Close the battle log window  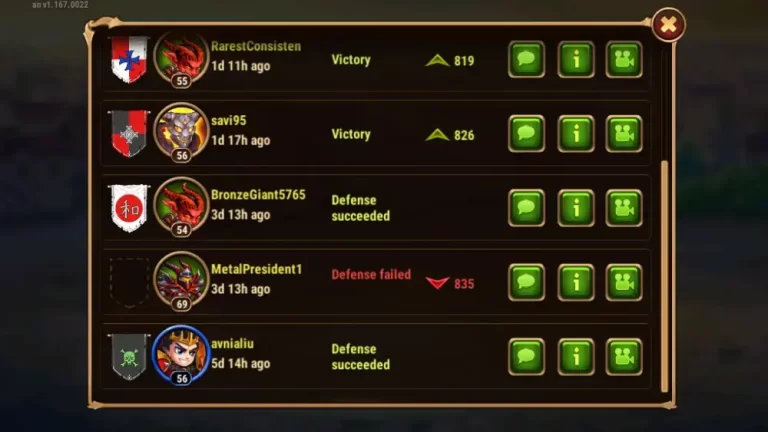tap(669, 24)
